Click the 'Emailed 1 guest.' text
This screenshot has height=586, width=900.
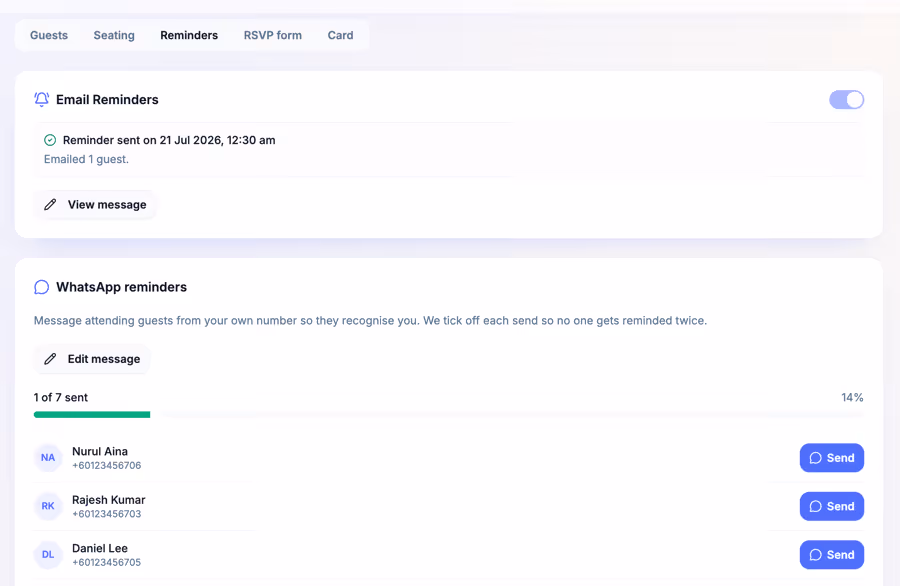click(x=86, y=159)
